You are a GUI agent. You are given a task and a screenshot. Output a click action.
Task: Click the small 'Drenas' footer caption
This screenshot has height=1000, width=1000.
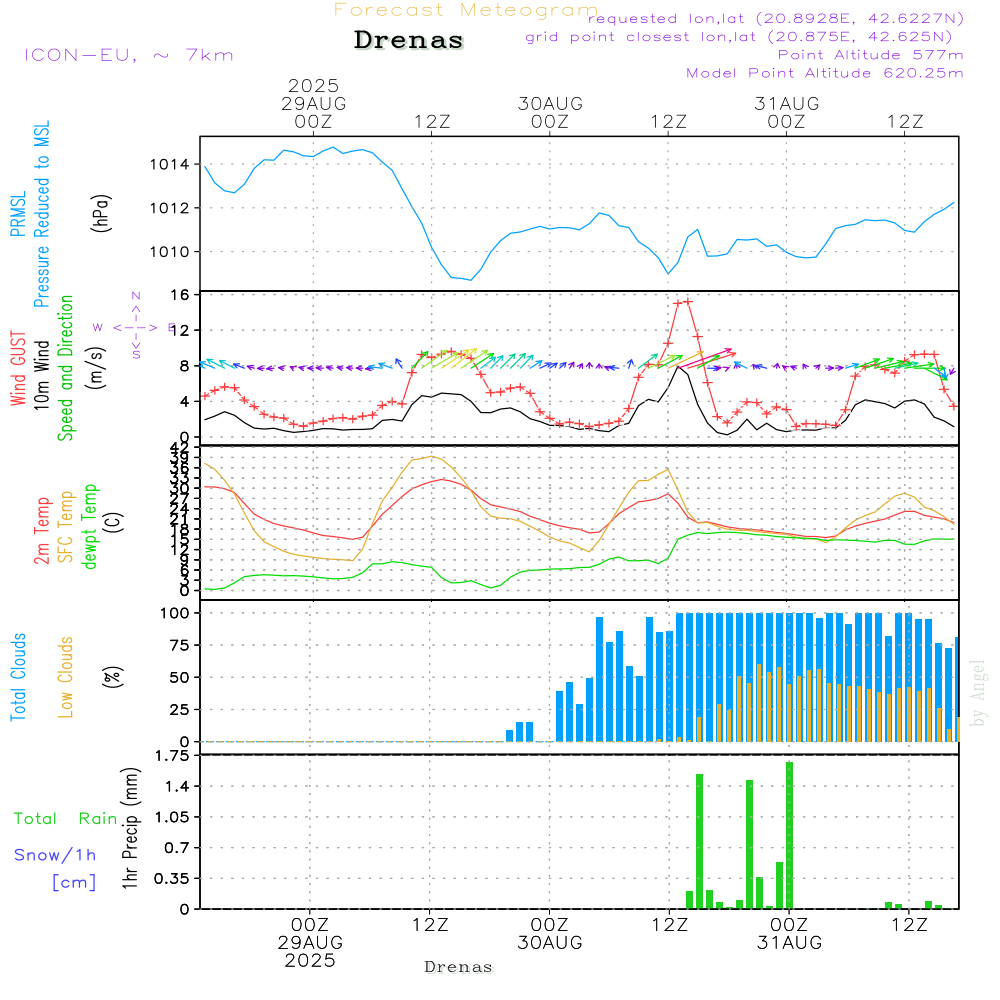tap(459, 967)
